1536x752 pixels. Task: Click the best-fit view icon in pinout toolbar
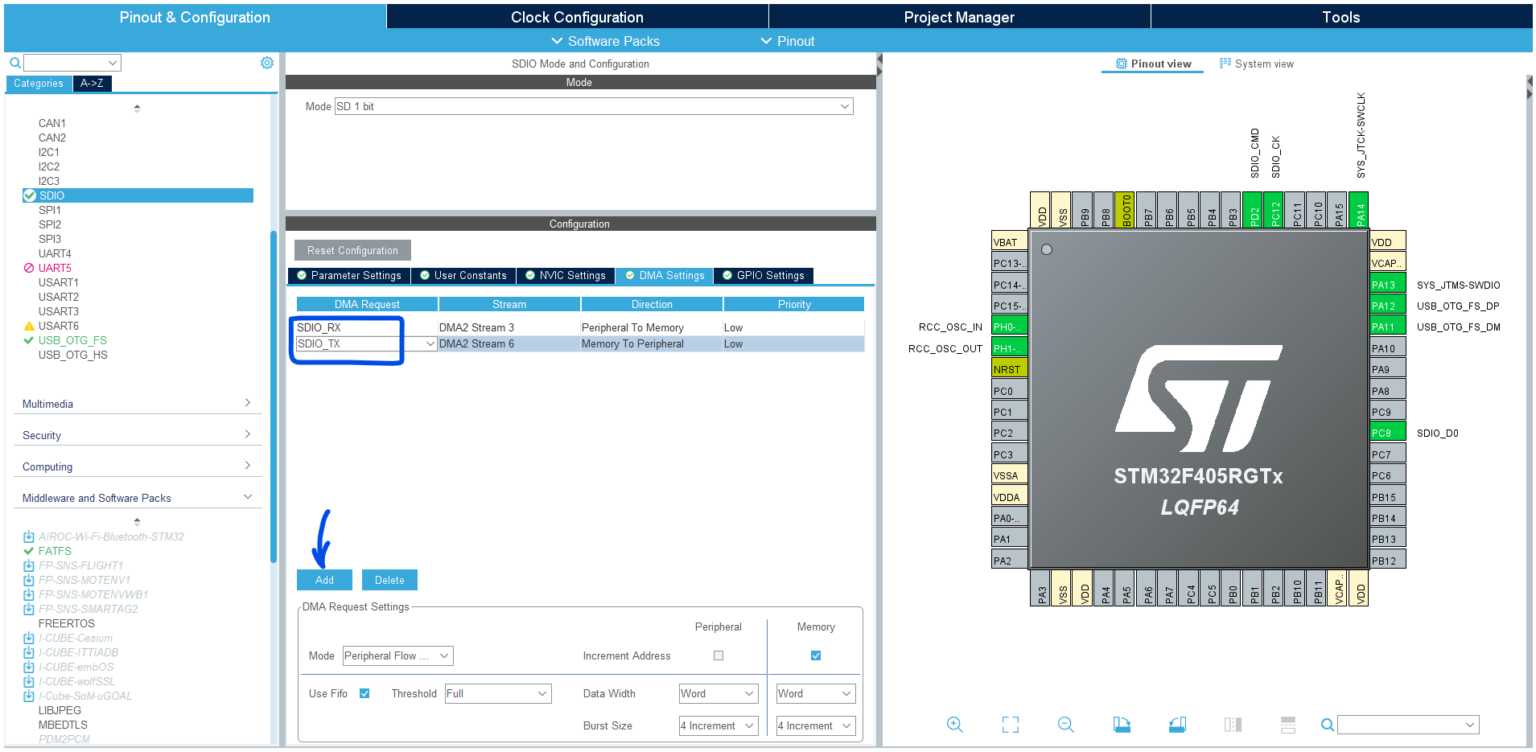1010,724
